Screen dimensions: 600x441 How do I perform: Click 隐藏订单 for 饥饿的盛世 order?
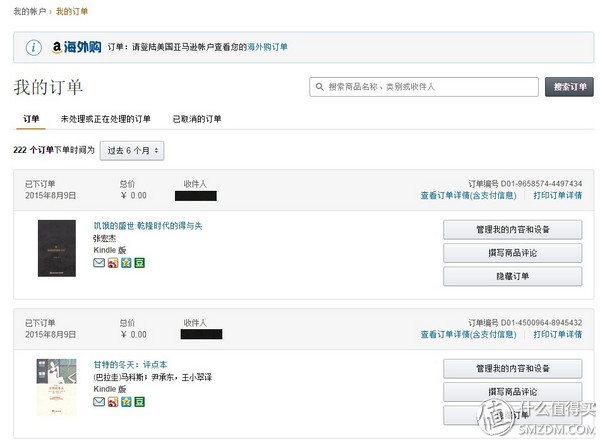pyautogui.click(x=513, y=276)
